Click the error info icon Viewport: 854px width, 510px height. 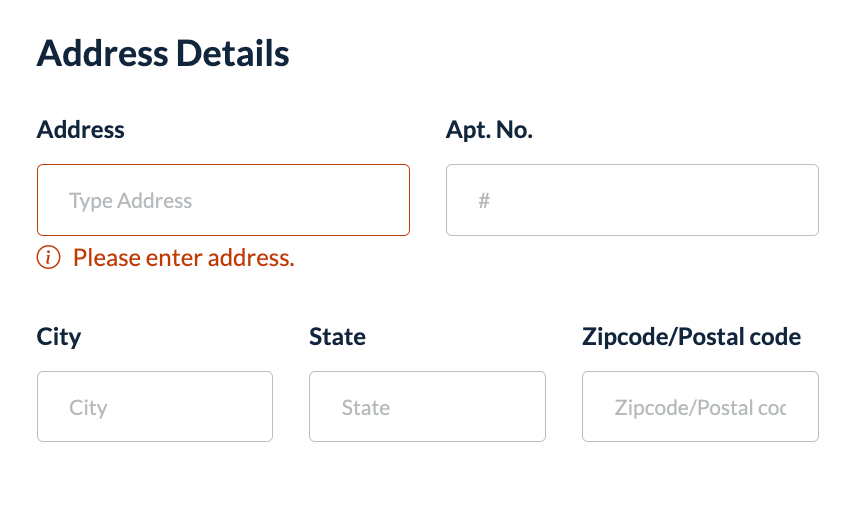[48, 258]
